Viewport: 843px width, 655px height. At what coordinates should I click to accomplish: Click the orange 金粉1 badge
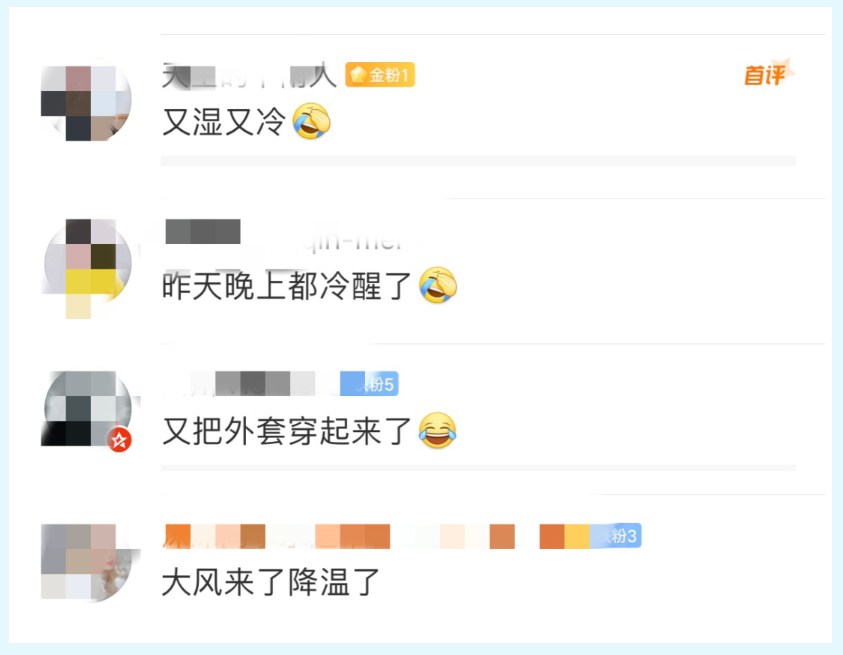(x=380, y=75)
